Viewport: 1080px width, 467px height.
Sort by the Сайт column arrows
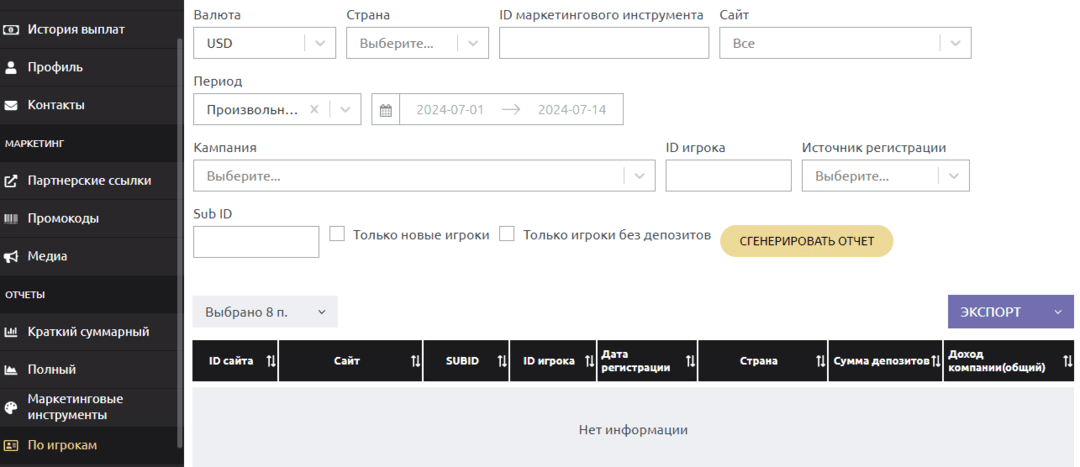point(415,361)
